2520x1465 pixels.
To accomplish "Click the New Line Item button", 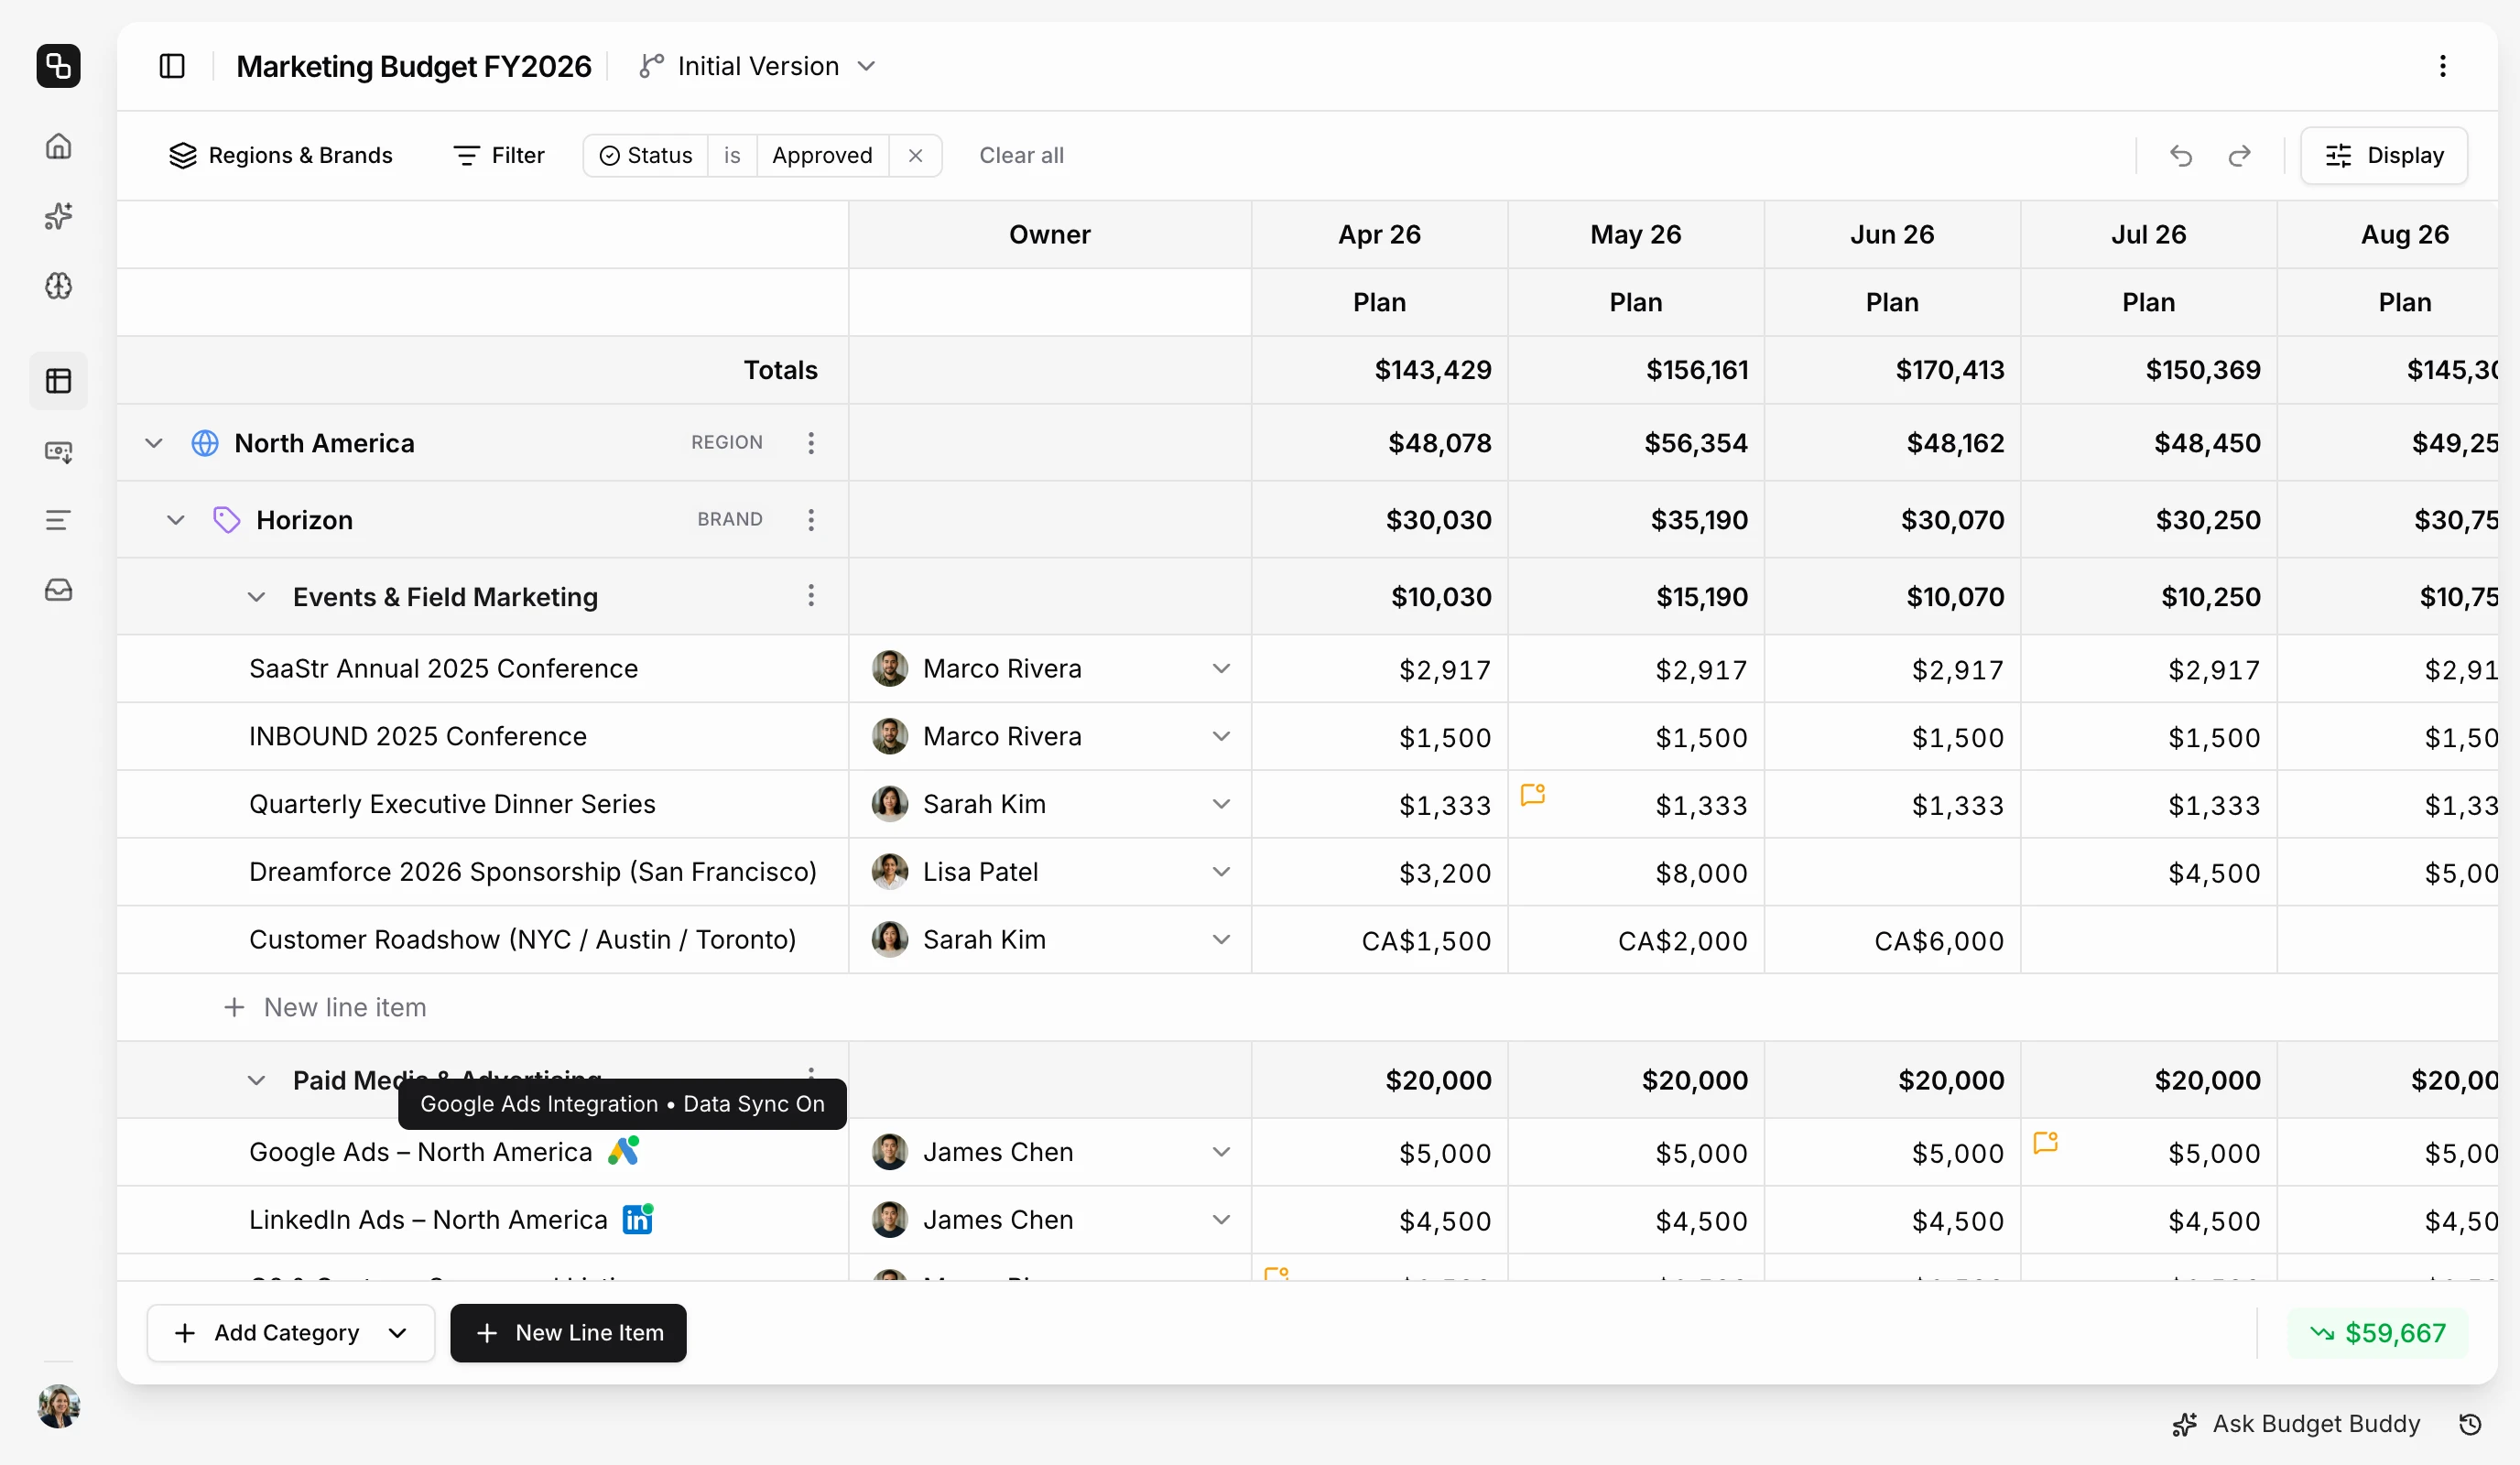I will 568,1333.
